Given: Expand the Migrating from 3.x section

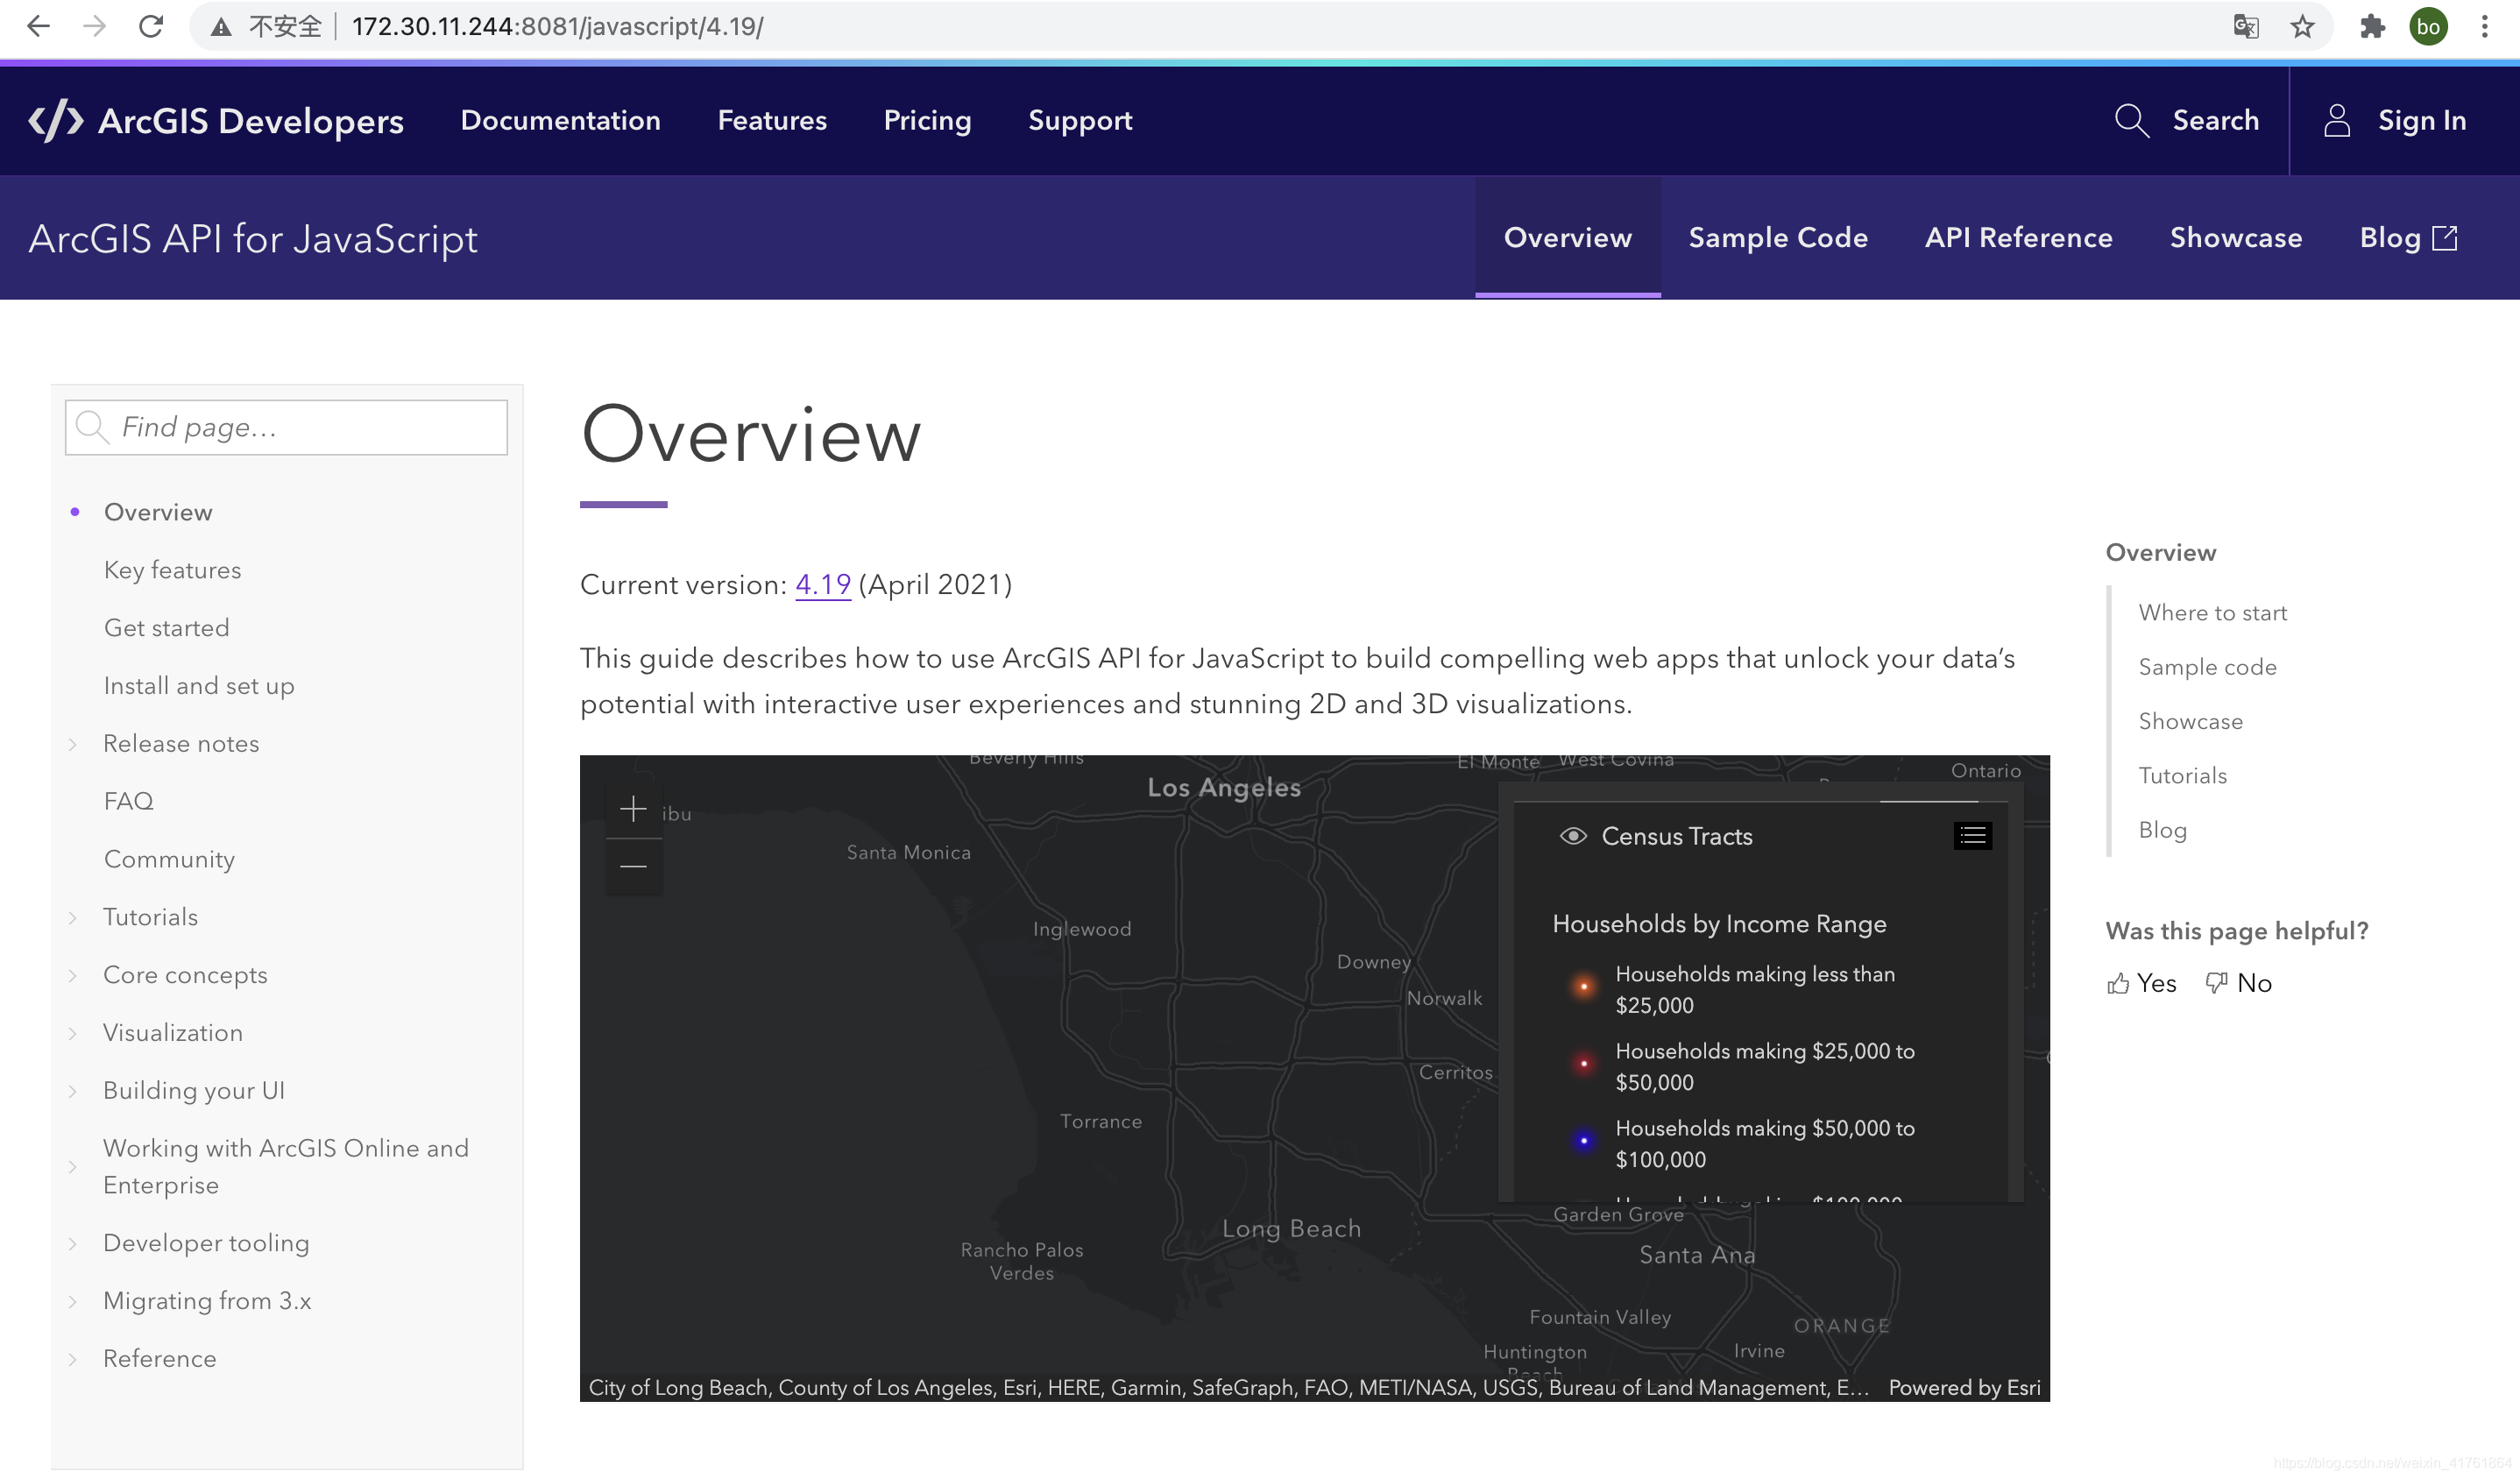Looking at the screenshot, I should click(73, 1302).
